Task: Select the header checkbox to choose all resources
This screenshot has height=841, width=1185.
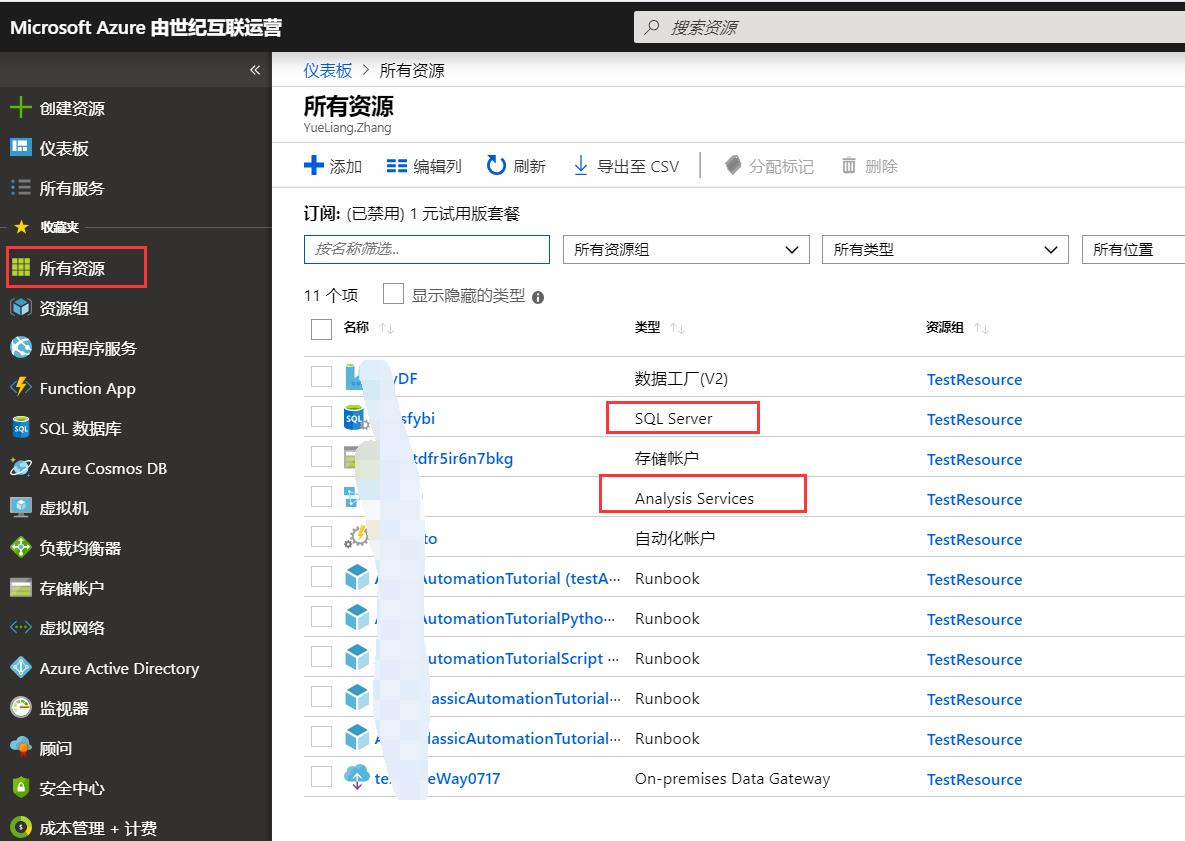Action: tap(320, 327)
